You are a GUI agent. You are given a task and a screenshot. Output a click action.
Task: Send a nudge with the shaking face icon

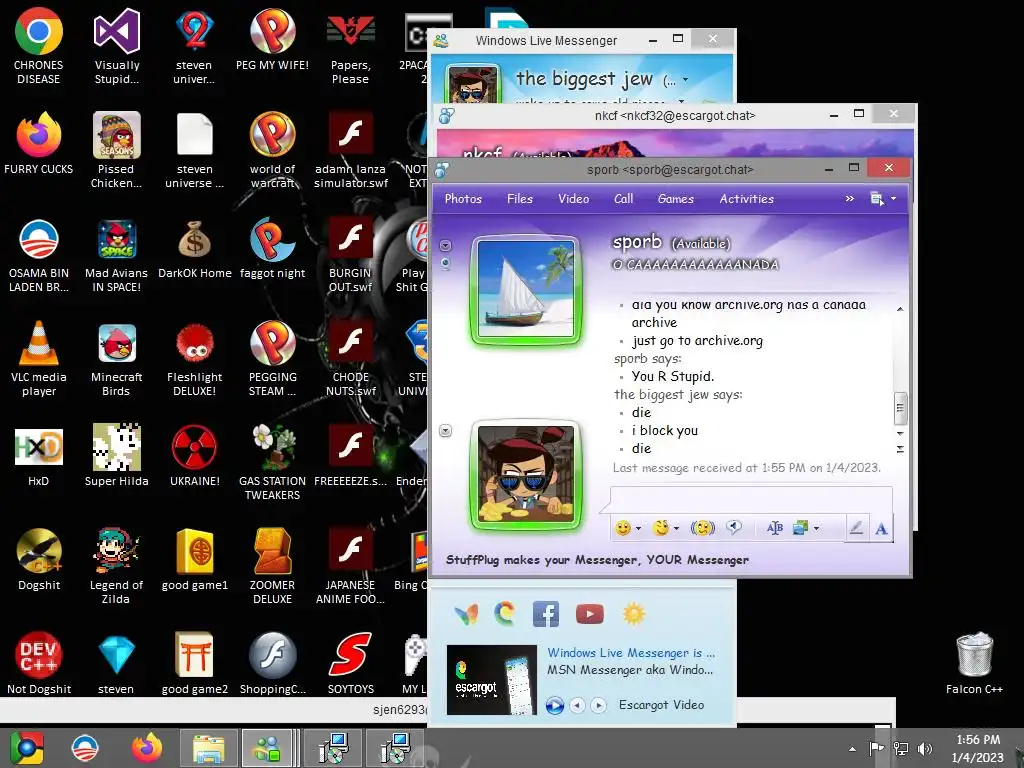(x=702, y=528)
